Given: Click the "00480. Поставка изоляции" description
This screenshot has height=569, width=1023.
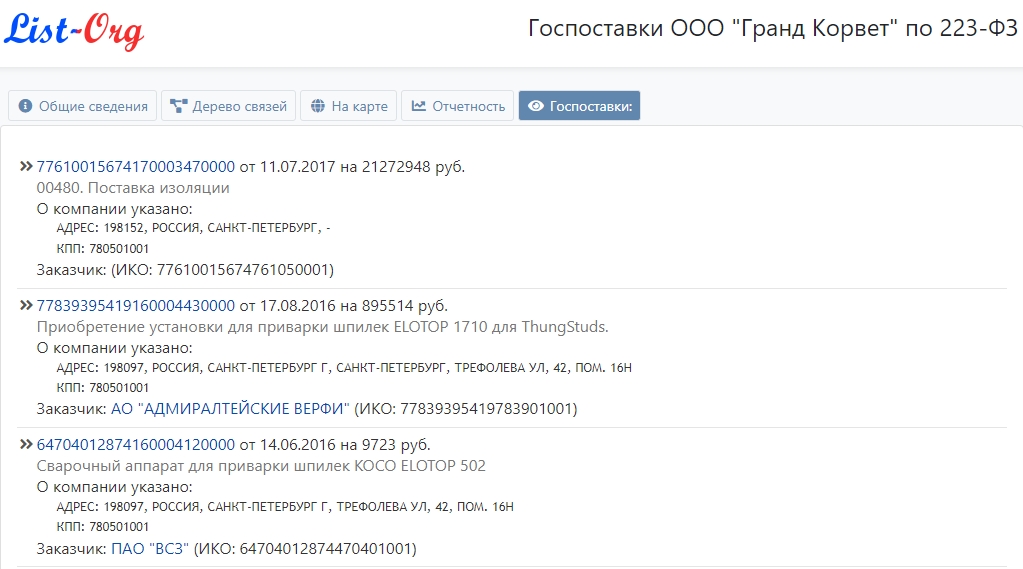Looking at the screenshot, I should click(133, 188).
